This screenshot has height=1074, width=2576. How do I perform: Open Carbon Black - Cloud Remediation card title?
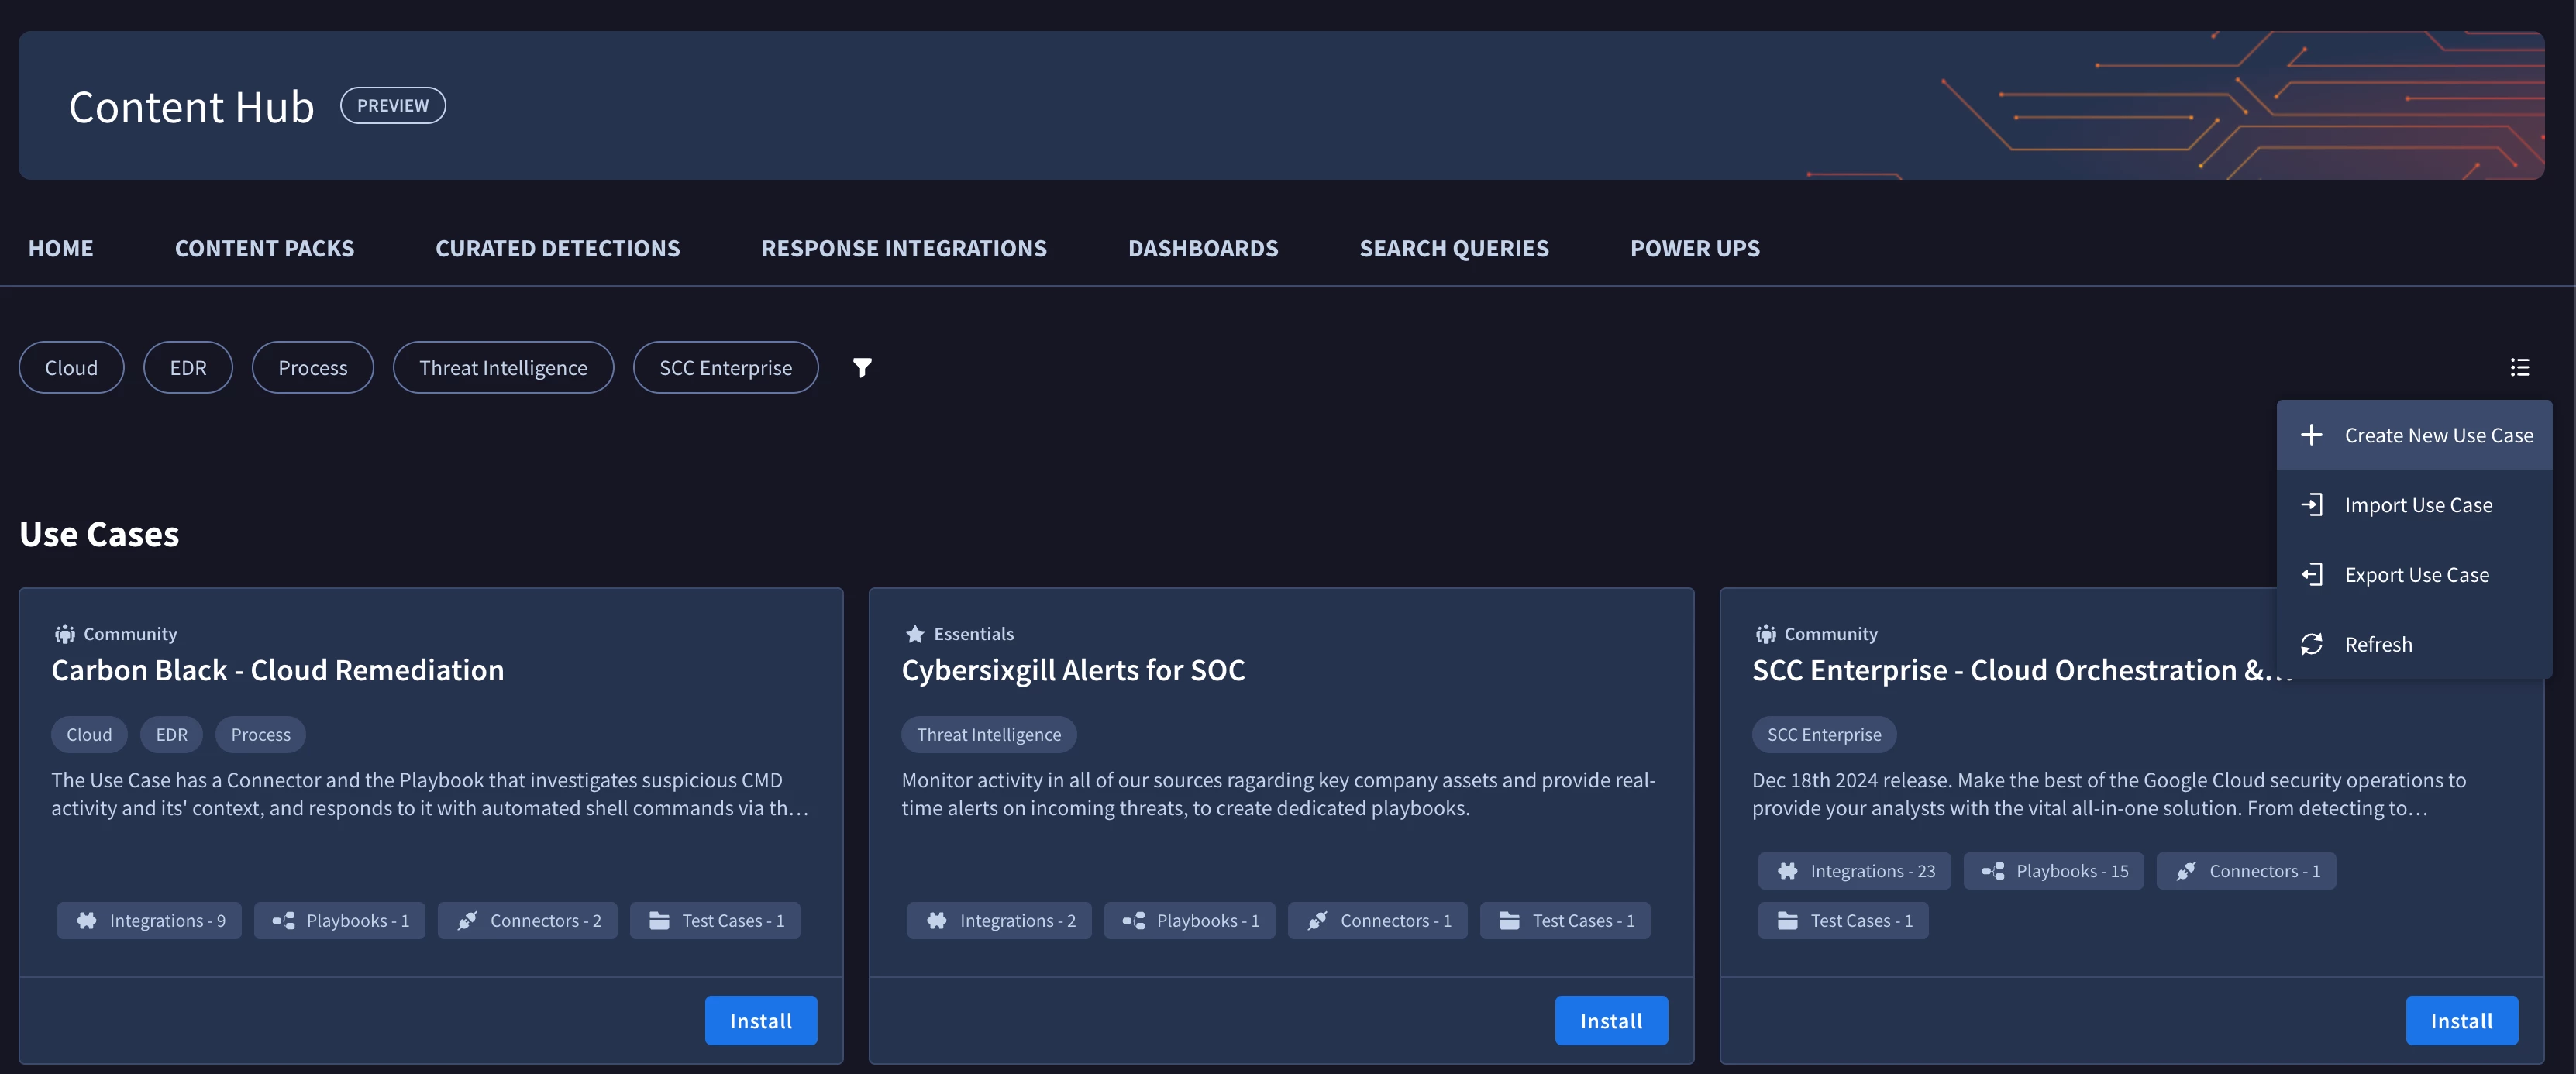coord(278,670)
